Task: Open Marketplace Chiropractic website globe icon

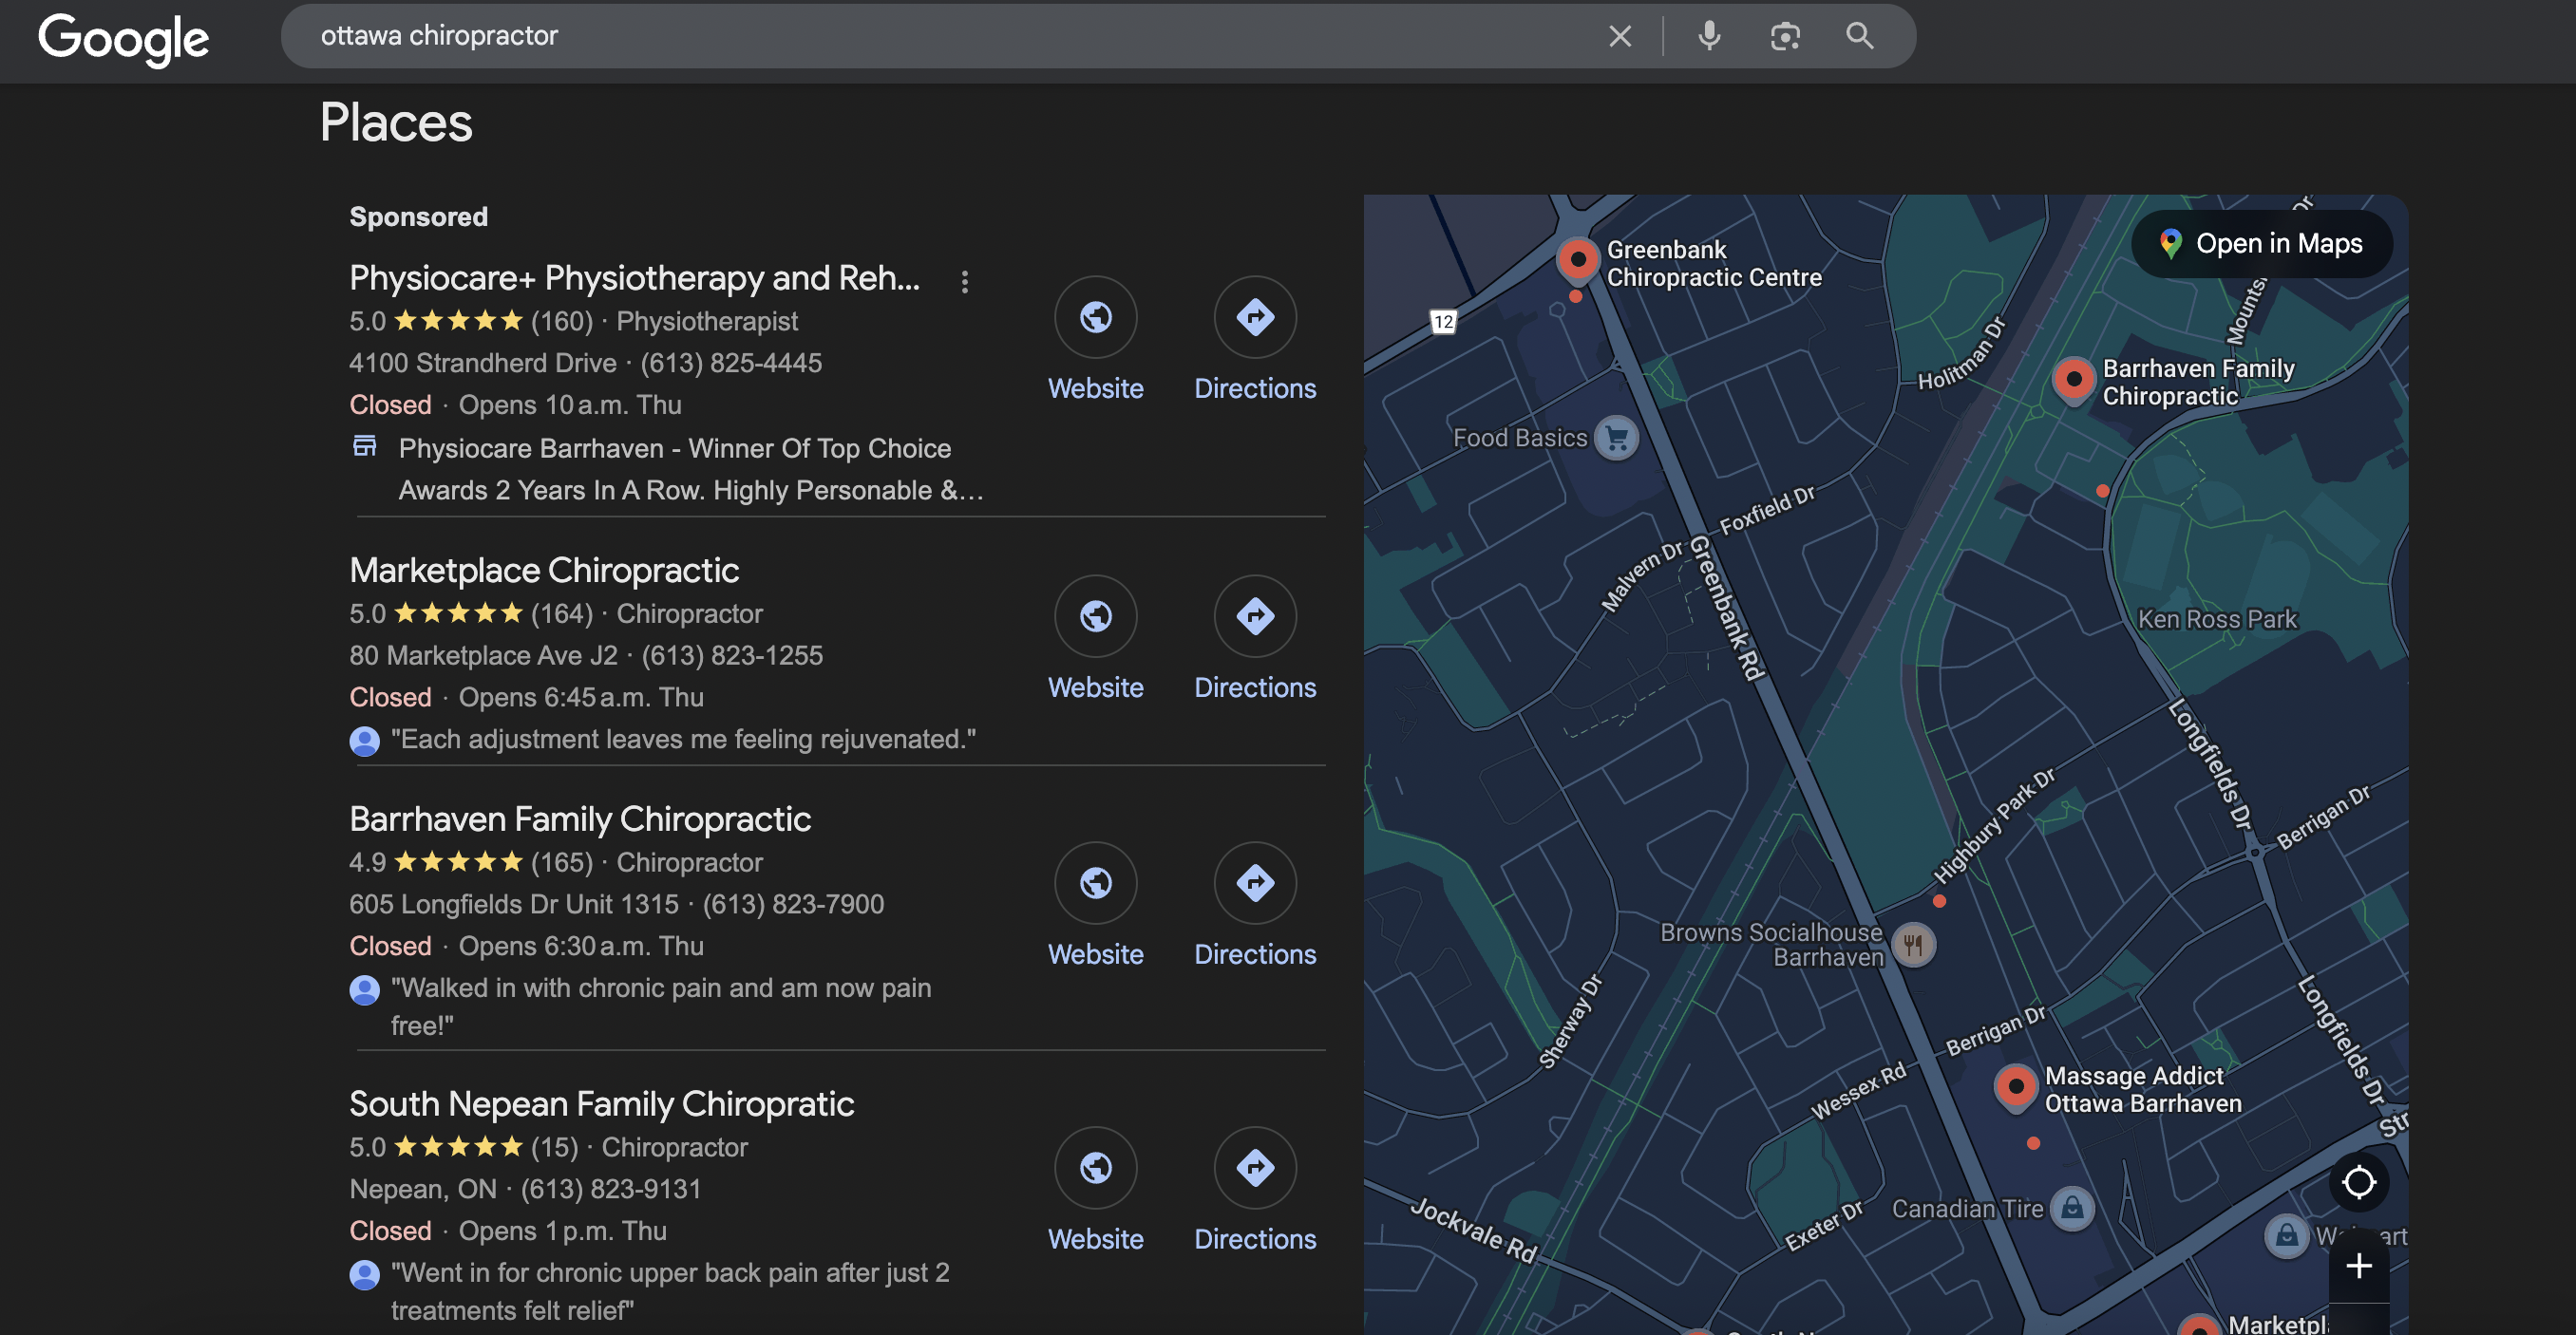Action: [1095, 616]
